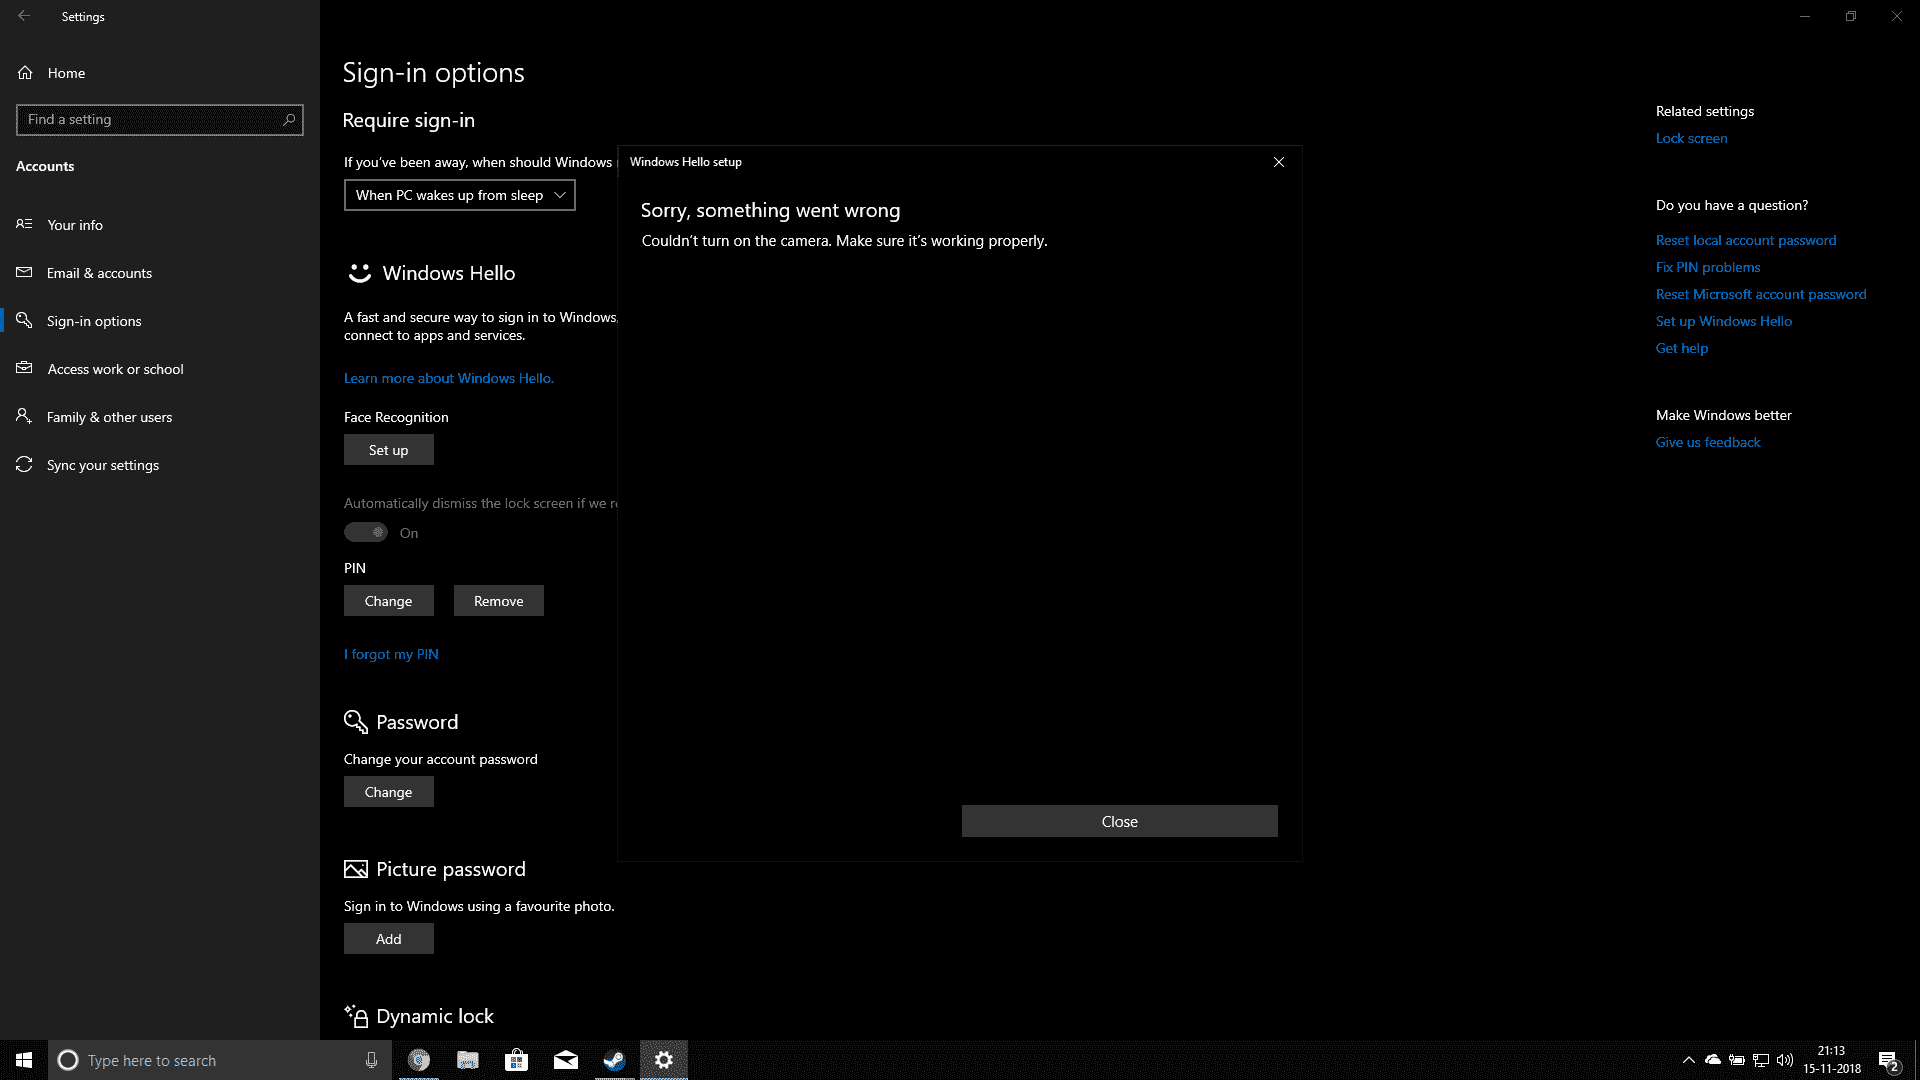The height and width of the screenshot is (1080, 1920).
Task: Restore down the Settings window
Action: tap(1851, 16)
